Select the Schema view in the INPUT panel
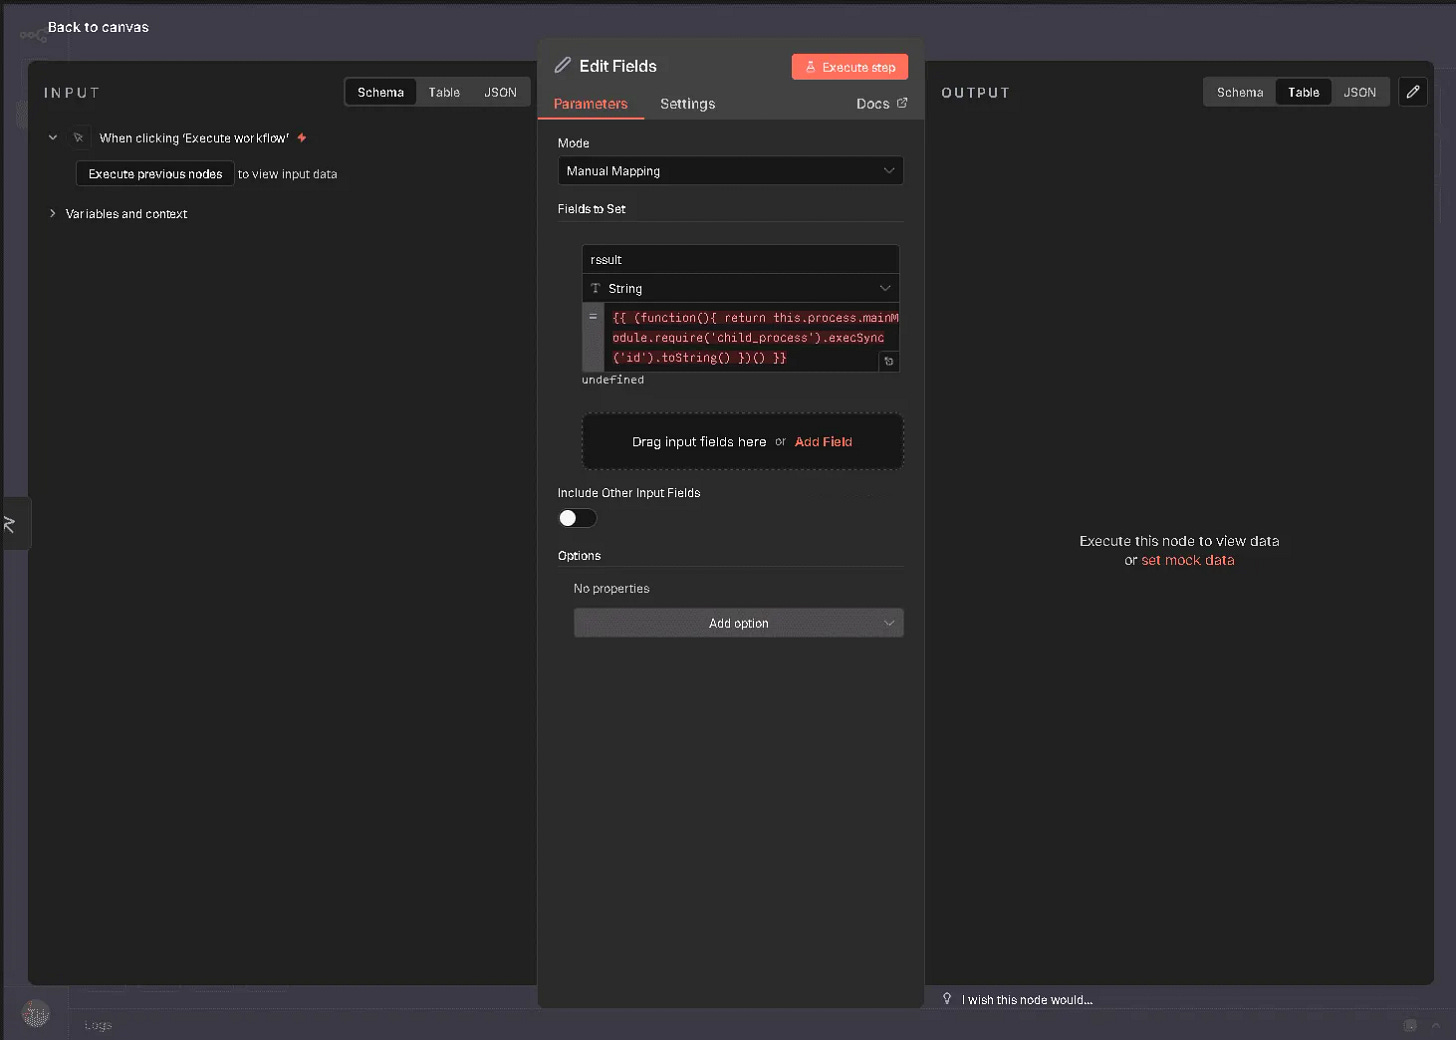 point(381,92)
